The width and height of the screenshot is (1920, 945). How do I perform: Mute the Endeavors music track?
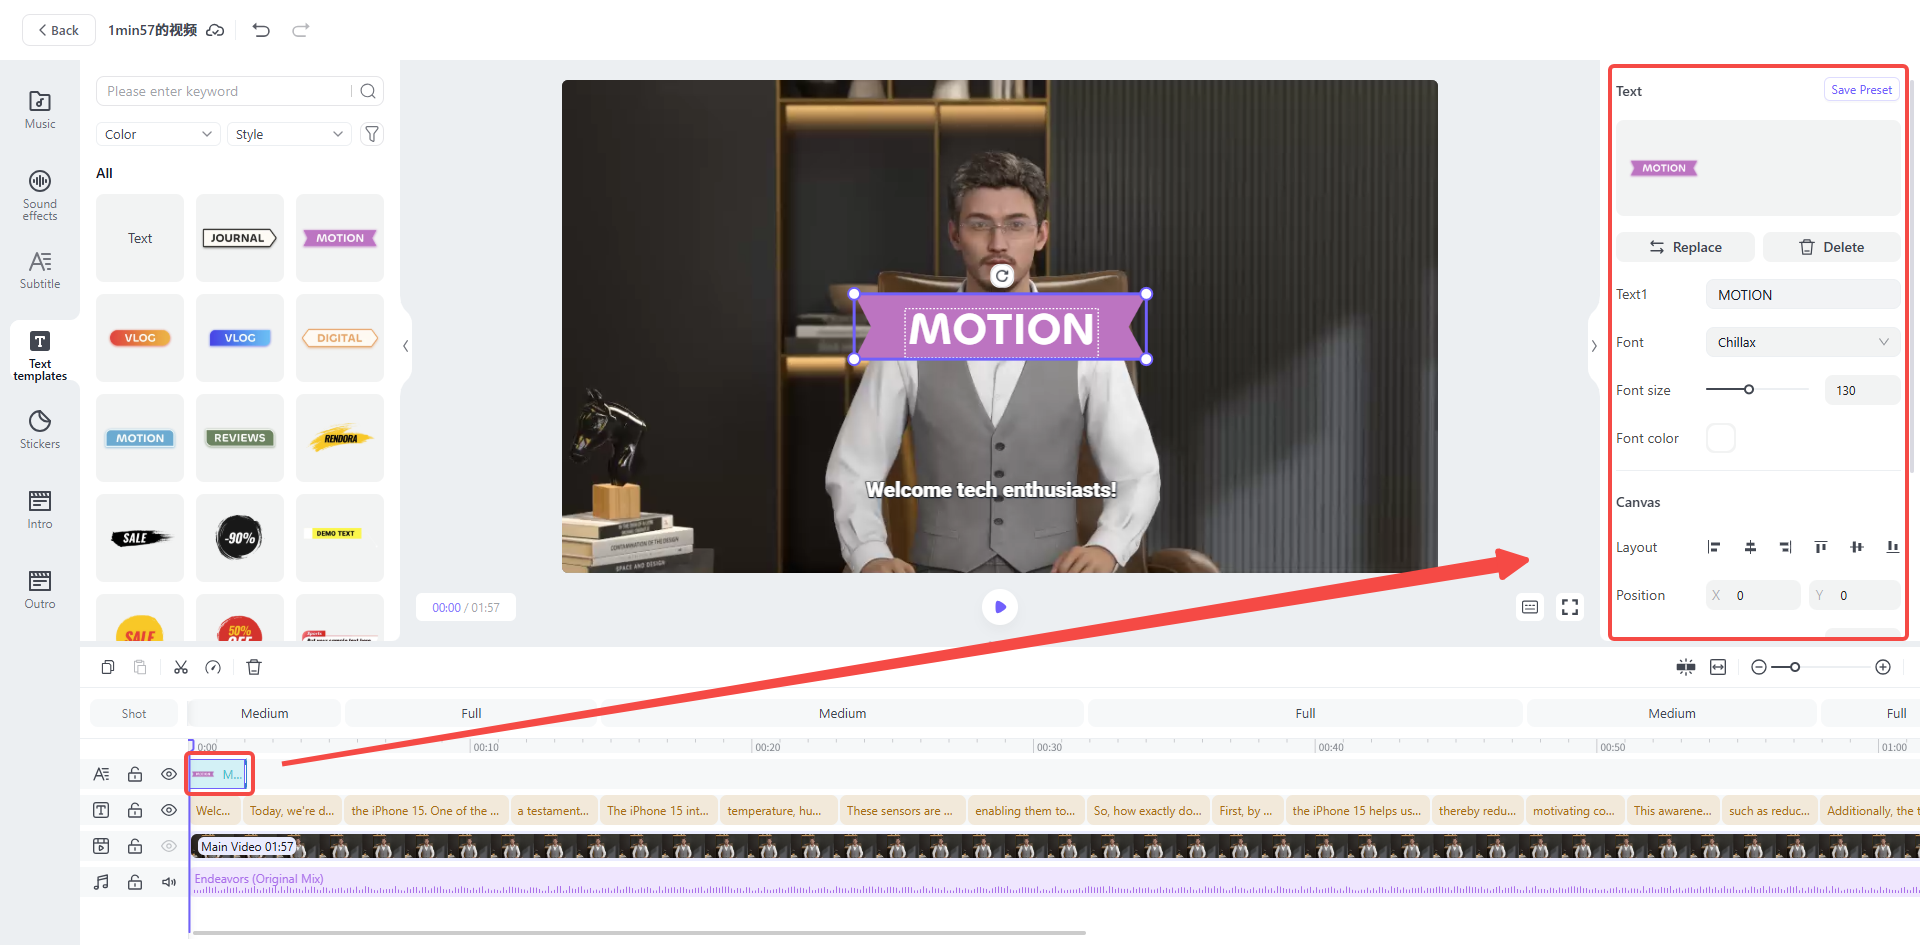click(x=169, y=882)
